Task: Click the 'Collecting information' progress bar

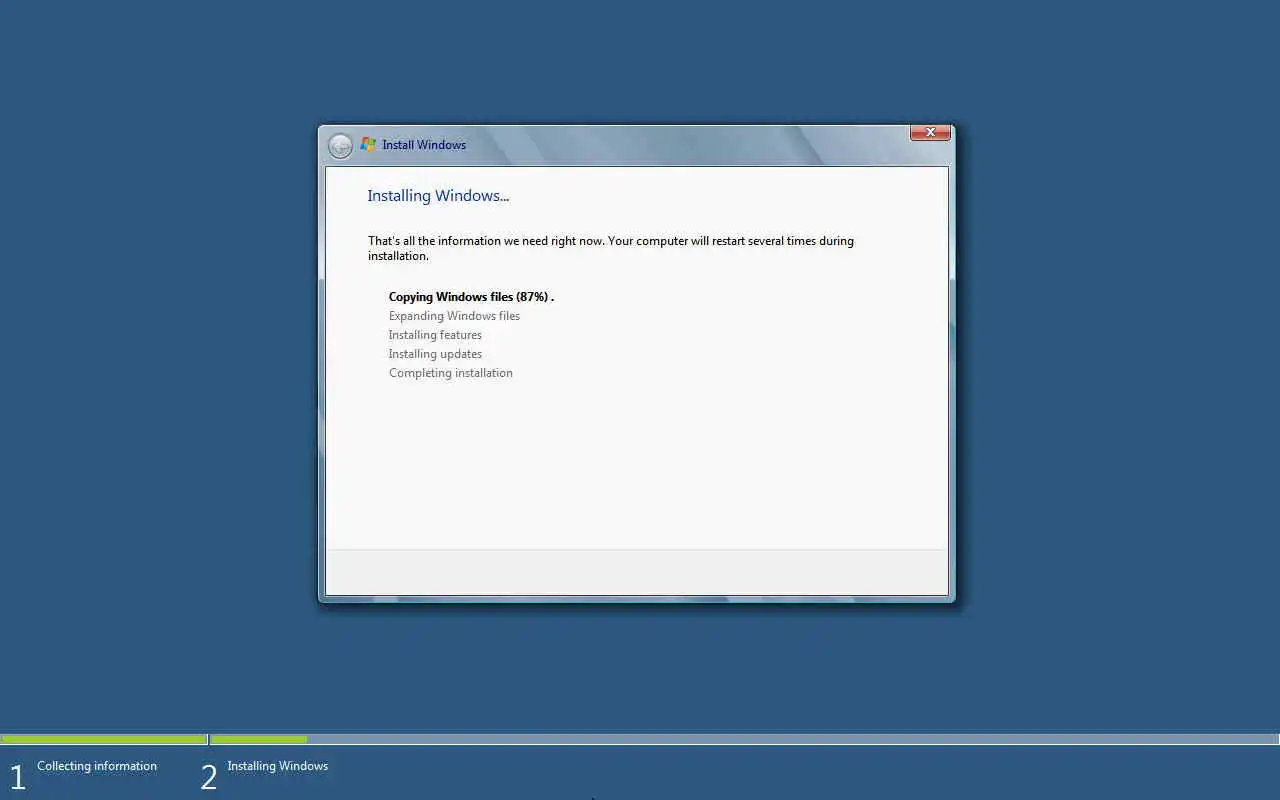Action: pyautogui.click(x=104, y=740)
